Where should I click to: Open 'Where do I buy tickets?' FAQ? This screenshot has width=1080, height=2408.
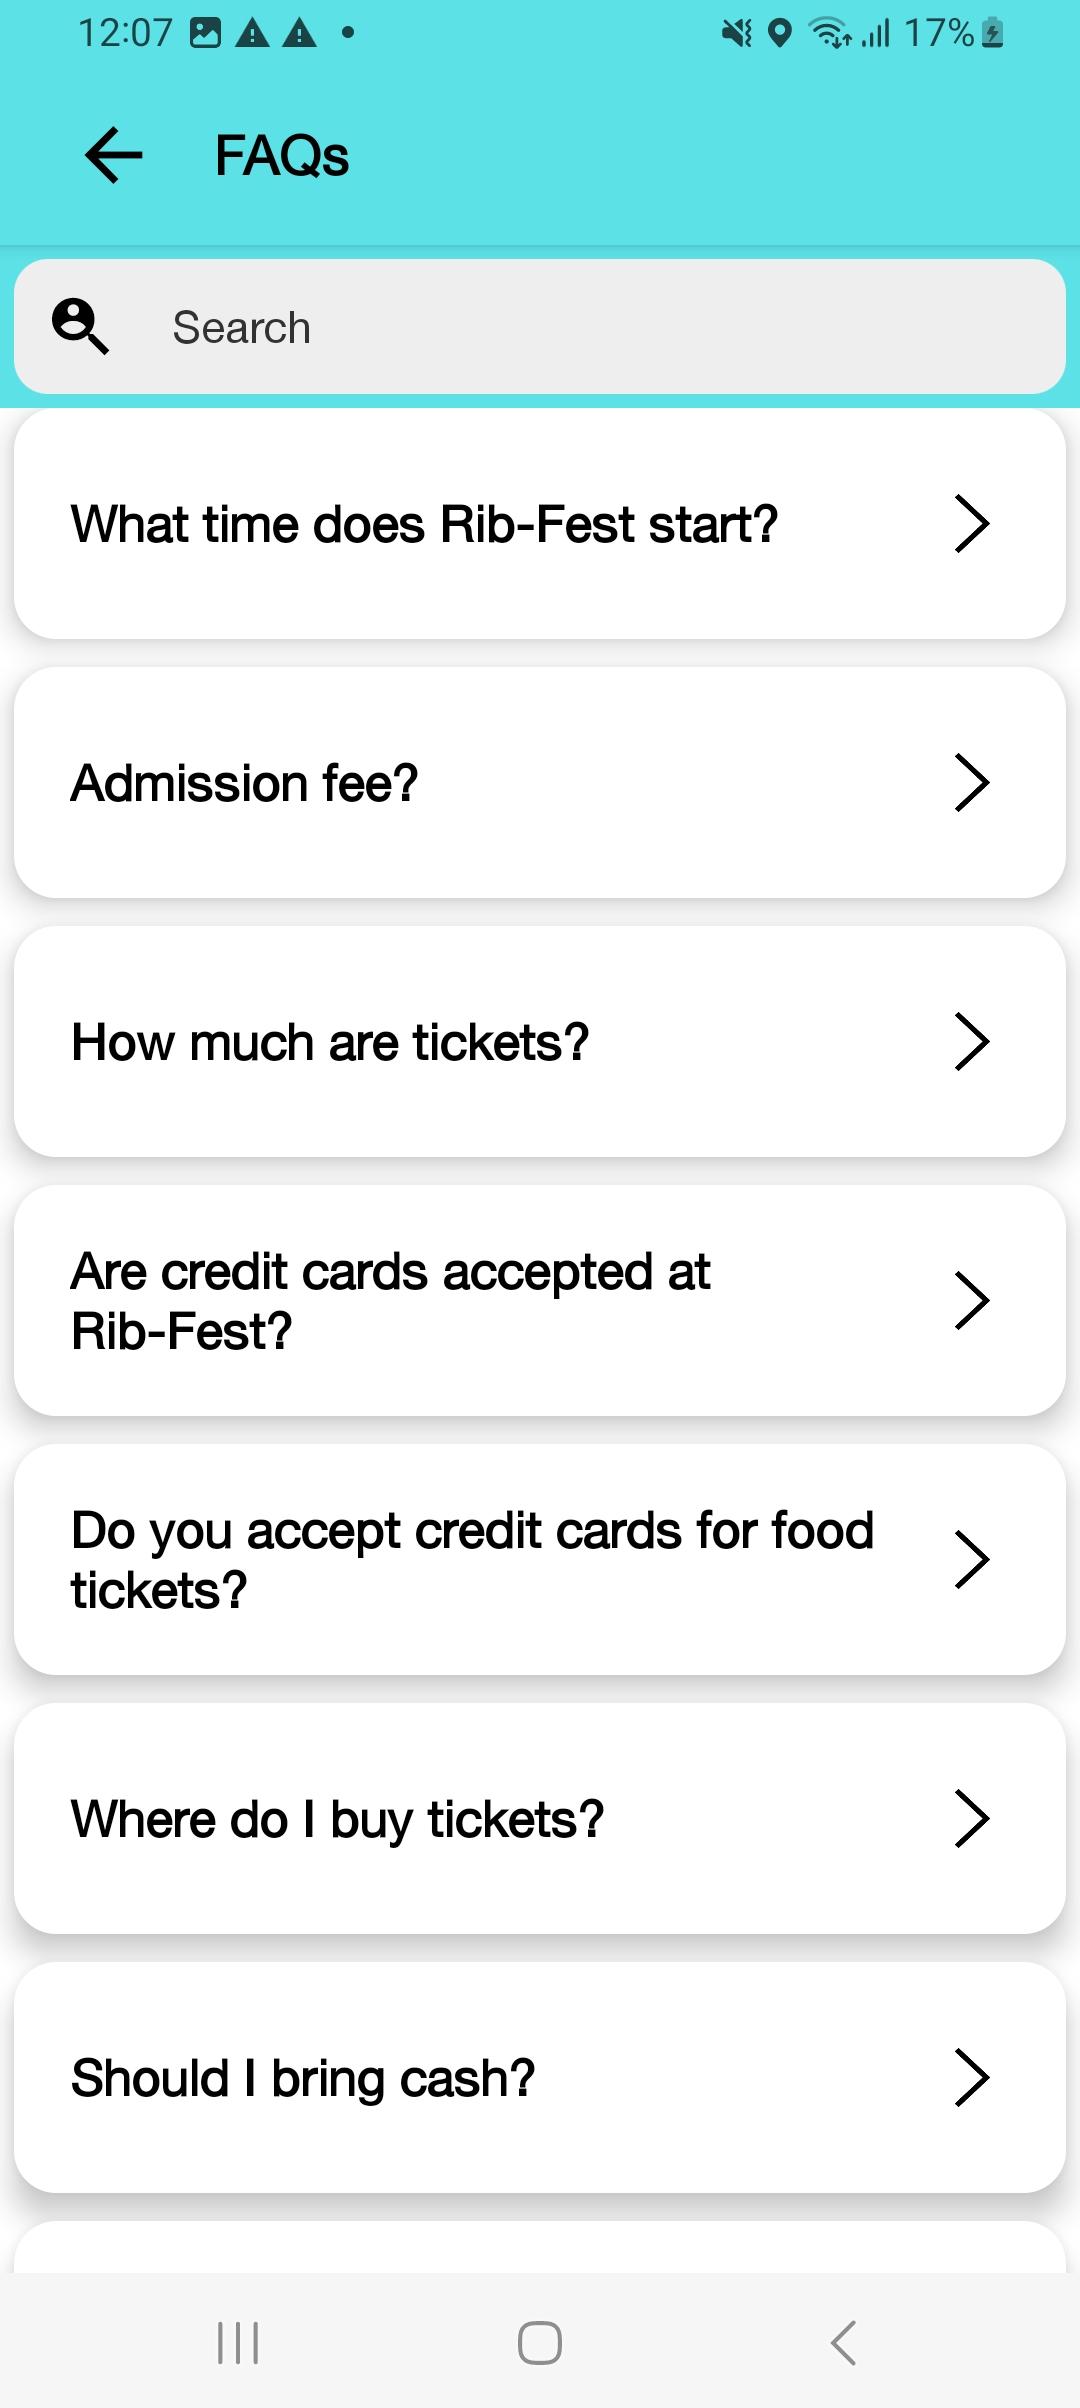pos(337,1819)
